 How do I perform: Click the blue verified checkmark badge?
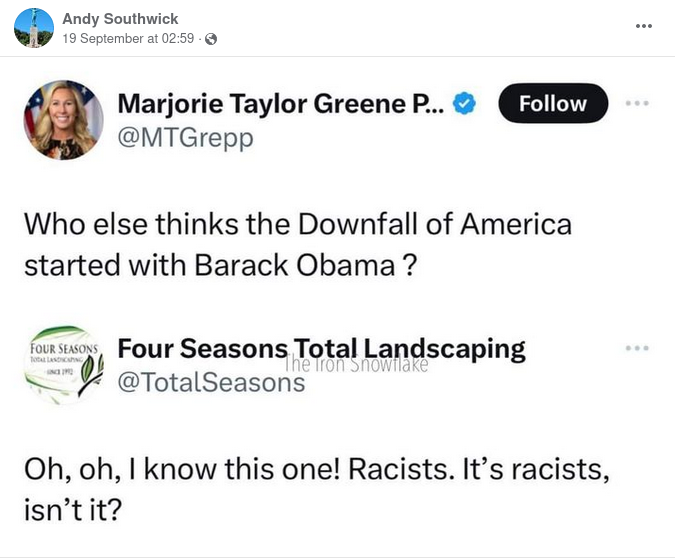click(465, 103)
